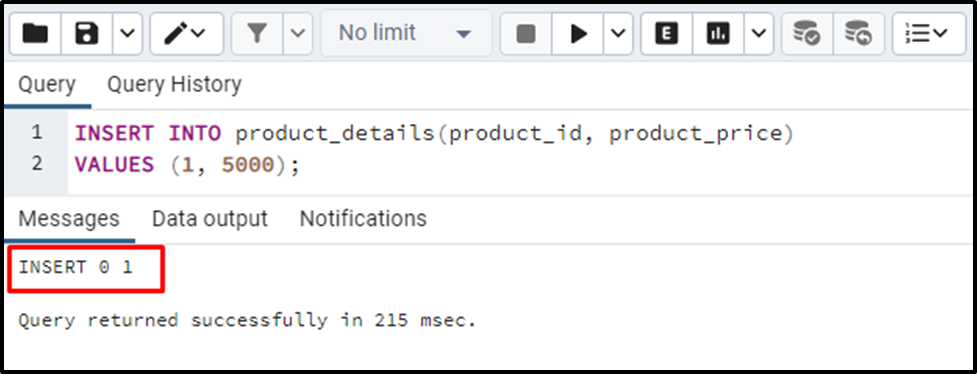This screenshot has width=977, height=374.
Task: Switch to the Data output tab
Action: pos(210,219)
